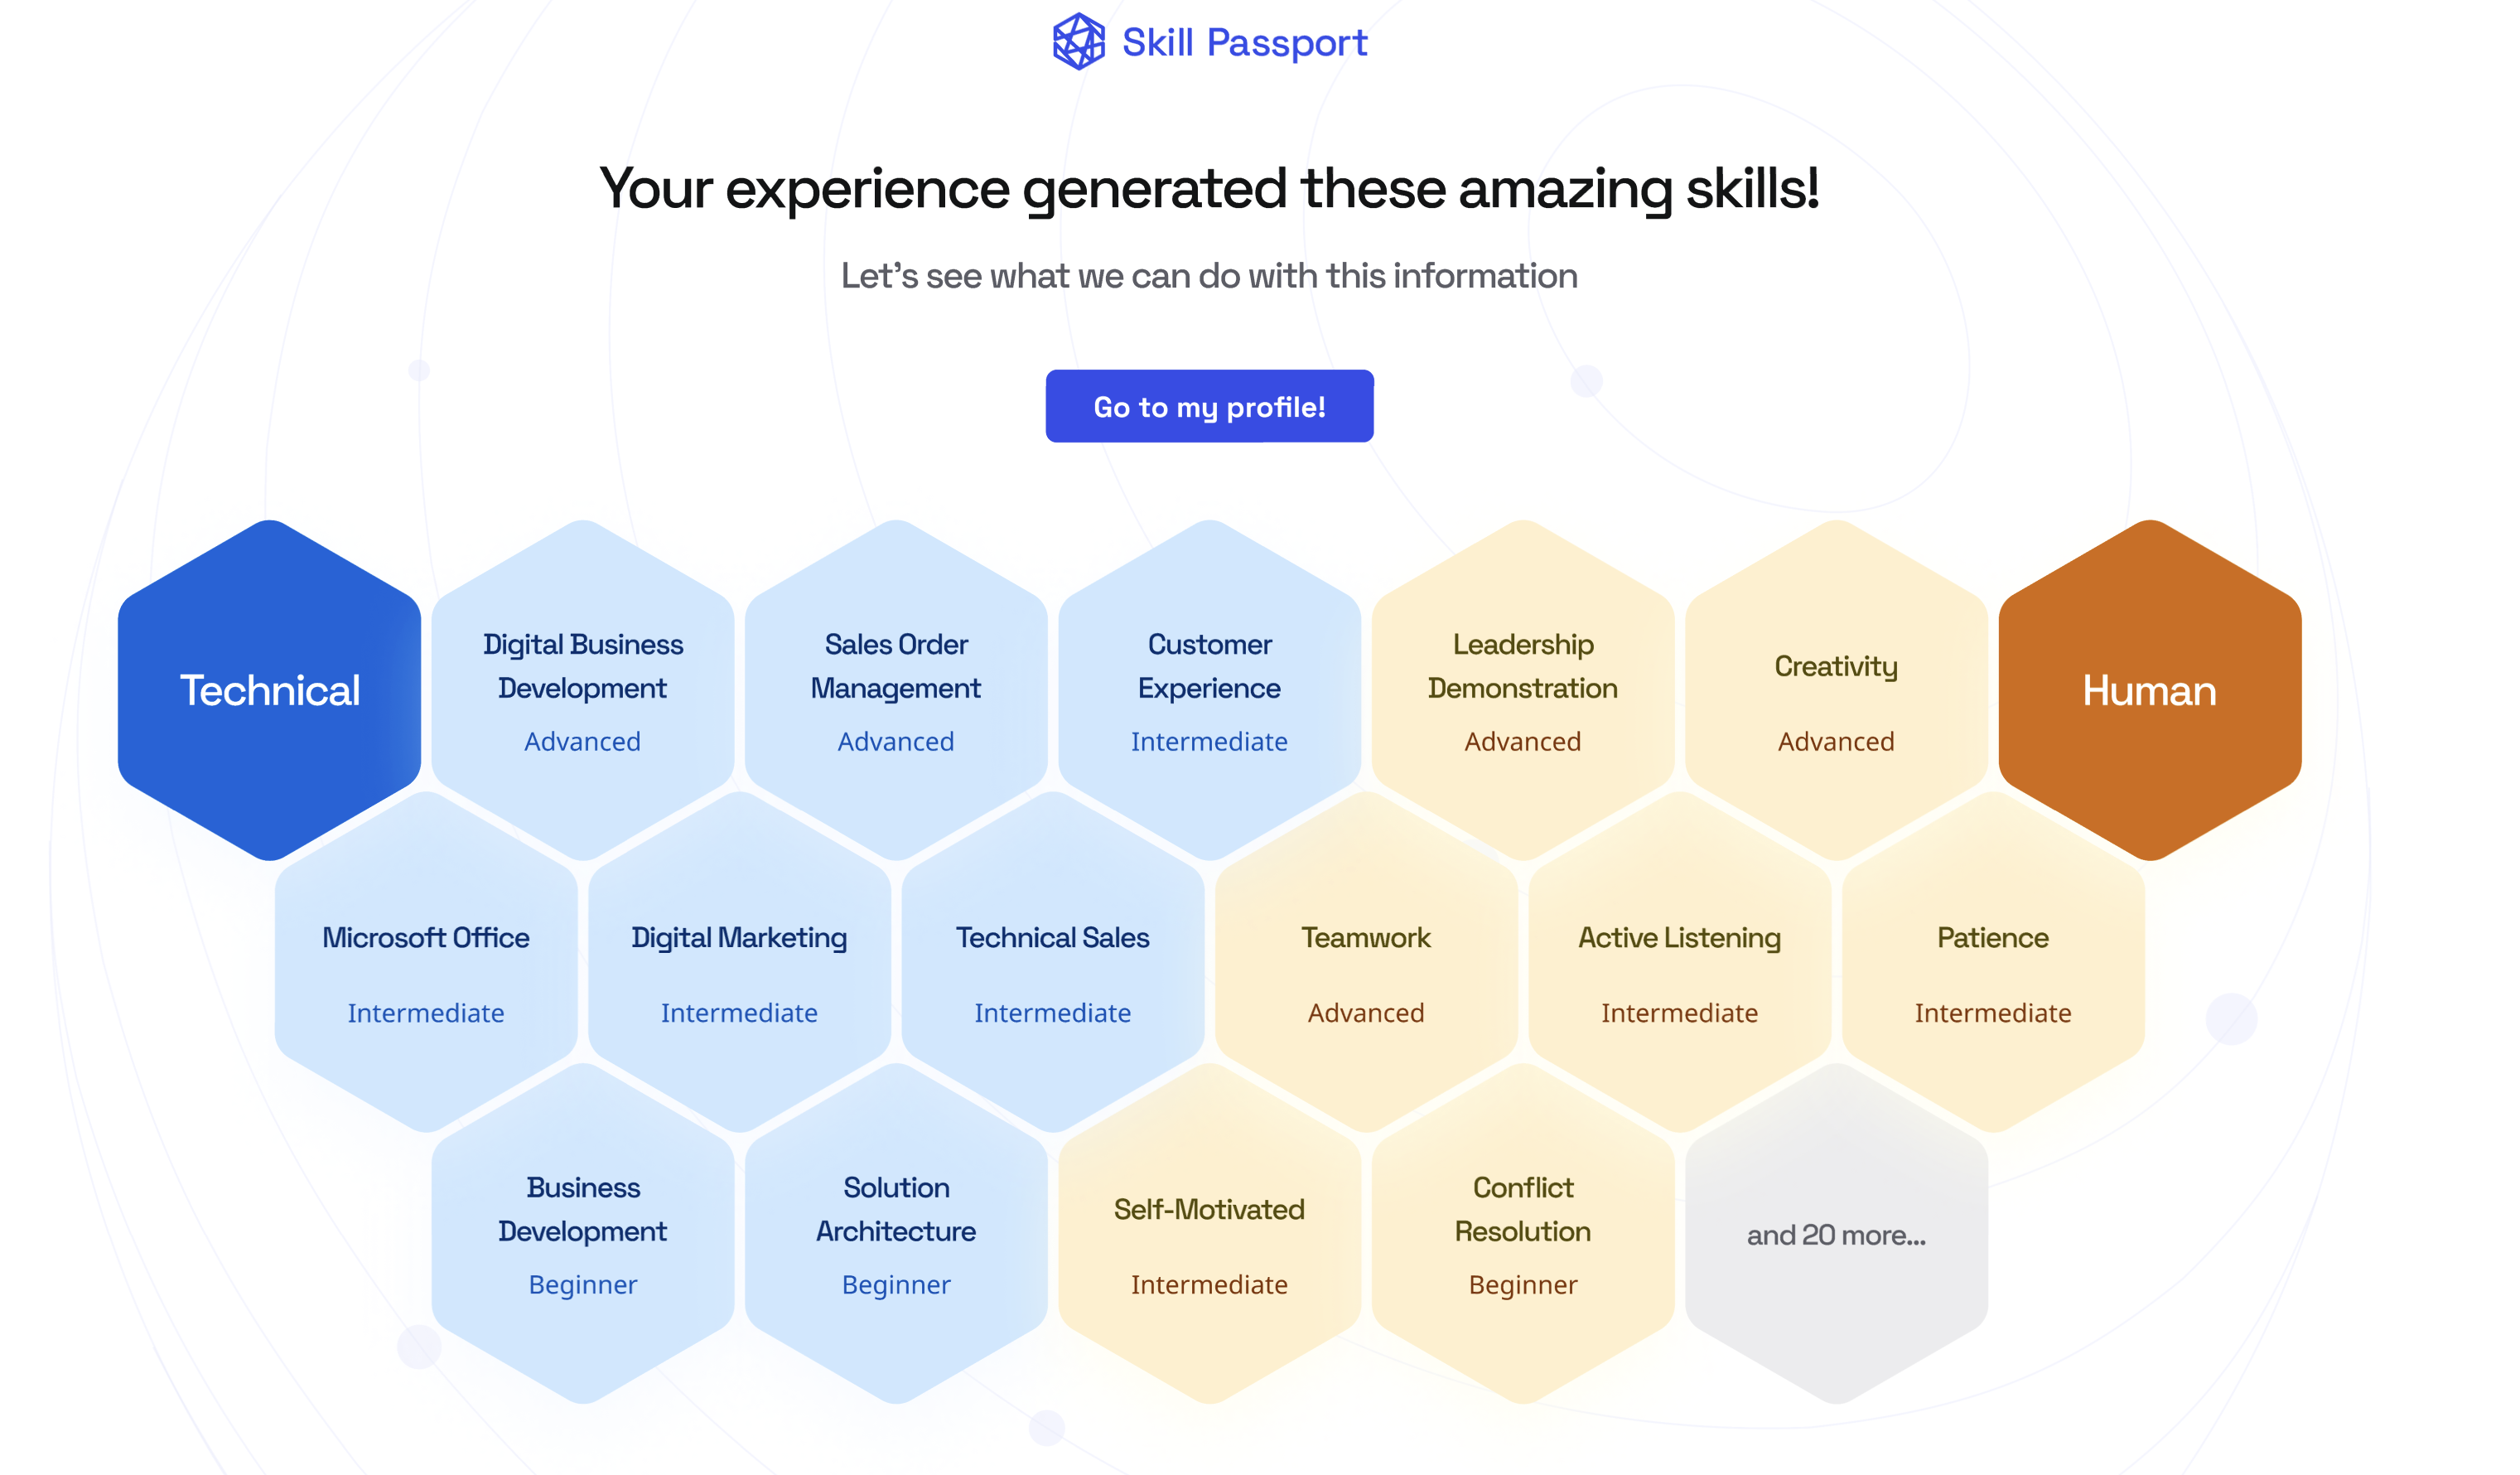Choose the Customer Experience skill hexagon
Image resolution: width=2520 pixels, height=1475 pixels.
[1209, 690]
